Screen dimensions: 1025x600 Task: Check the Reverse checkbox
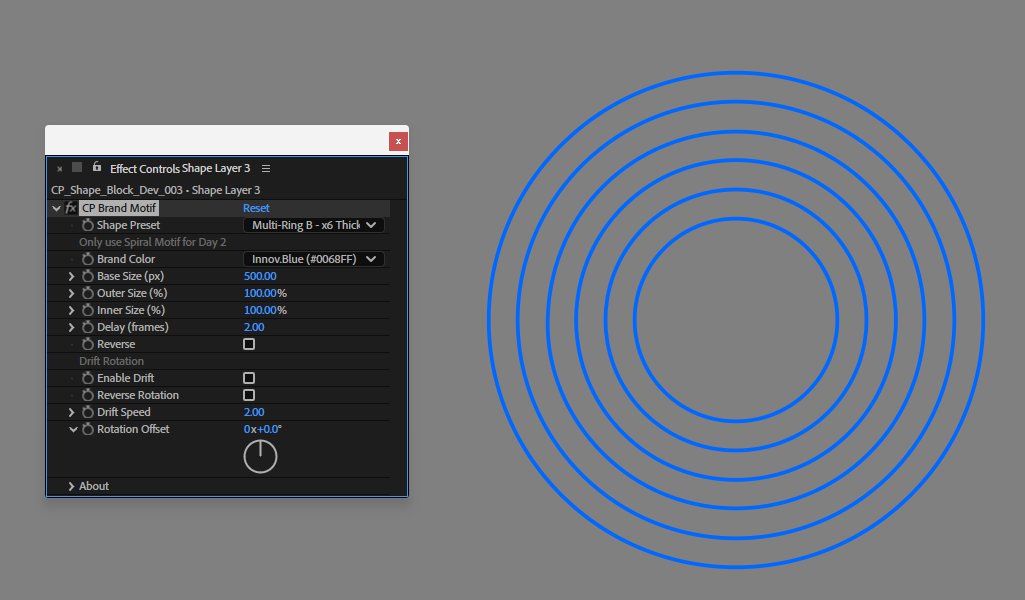click(249, 344)
